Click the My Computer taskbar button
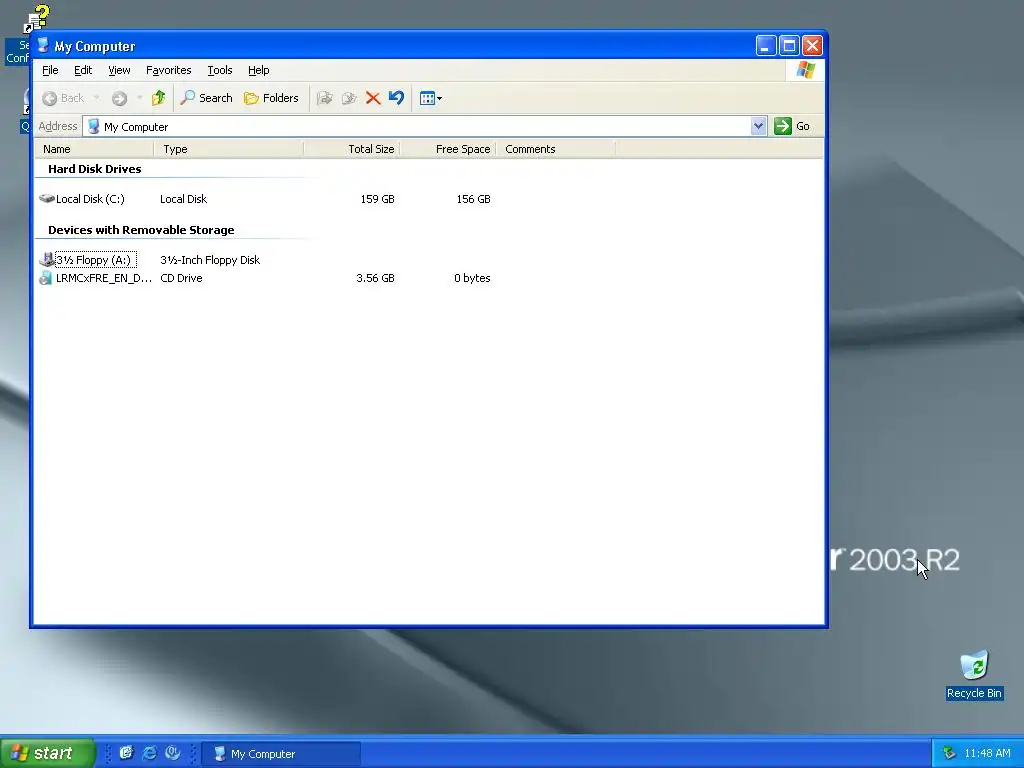The height and width of the screenshot is (768, 1024). pos(281,754)
